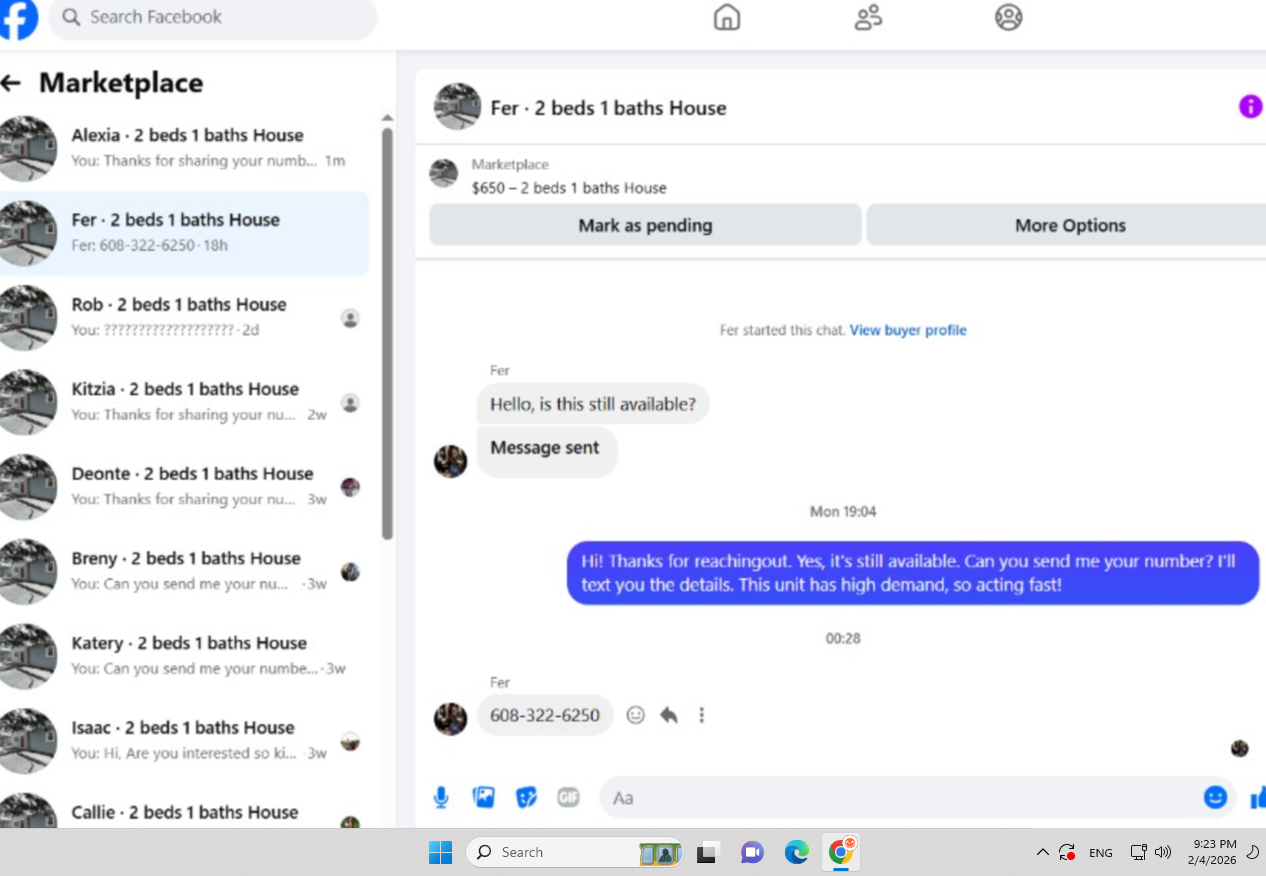Open More Options for the listing
The width and height of the screenshot is (1266, 876).
click(1068, 225)
